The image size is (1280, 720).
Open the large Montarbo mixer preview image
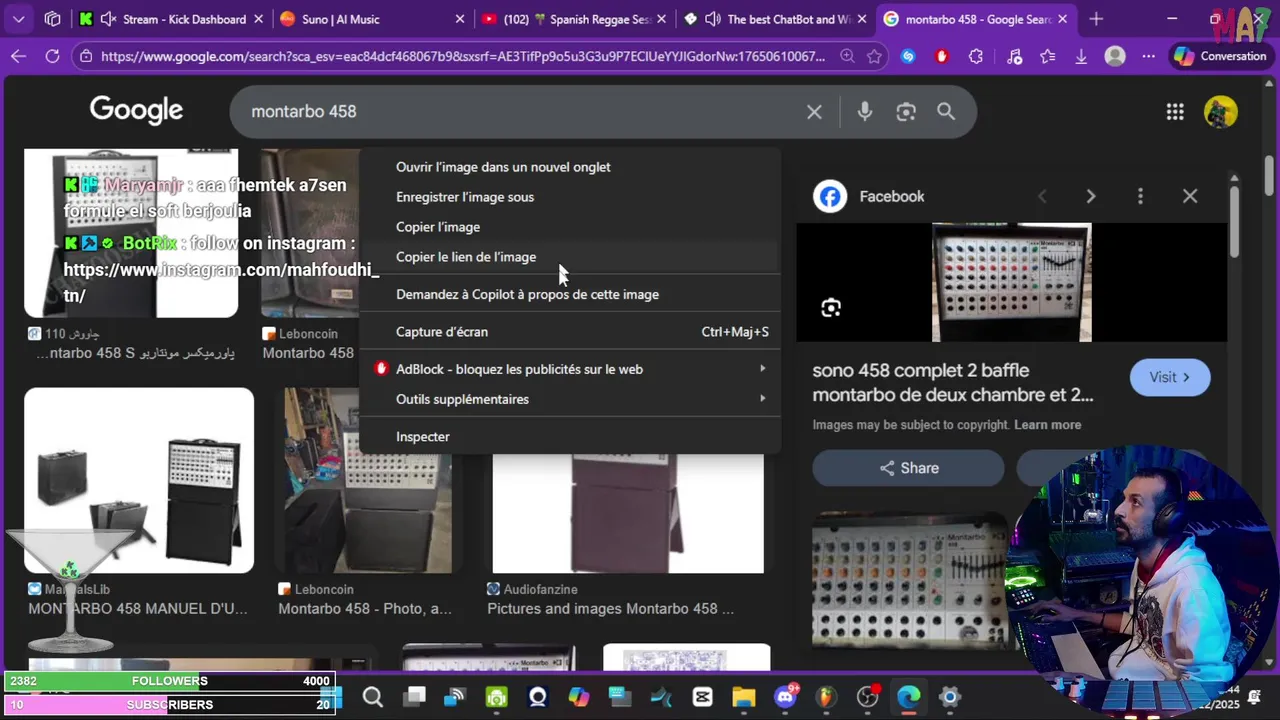click(1011, 282)
